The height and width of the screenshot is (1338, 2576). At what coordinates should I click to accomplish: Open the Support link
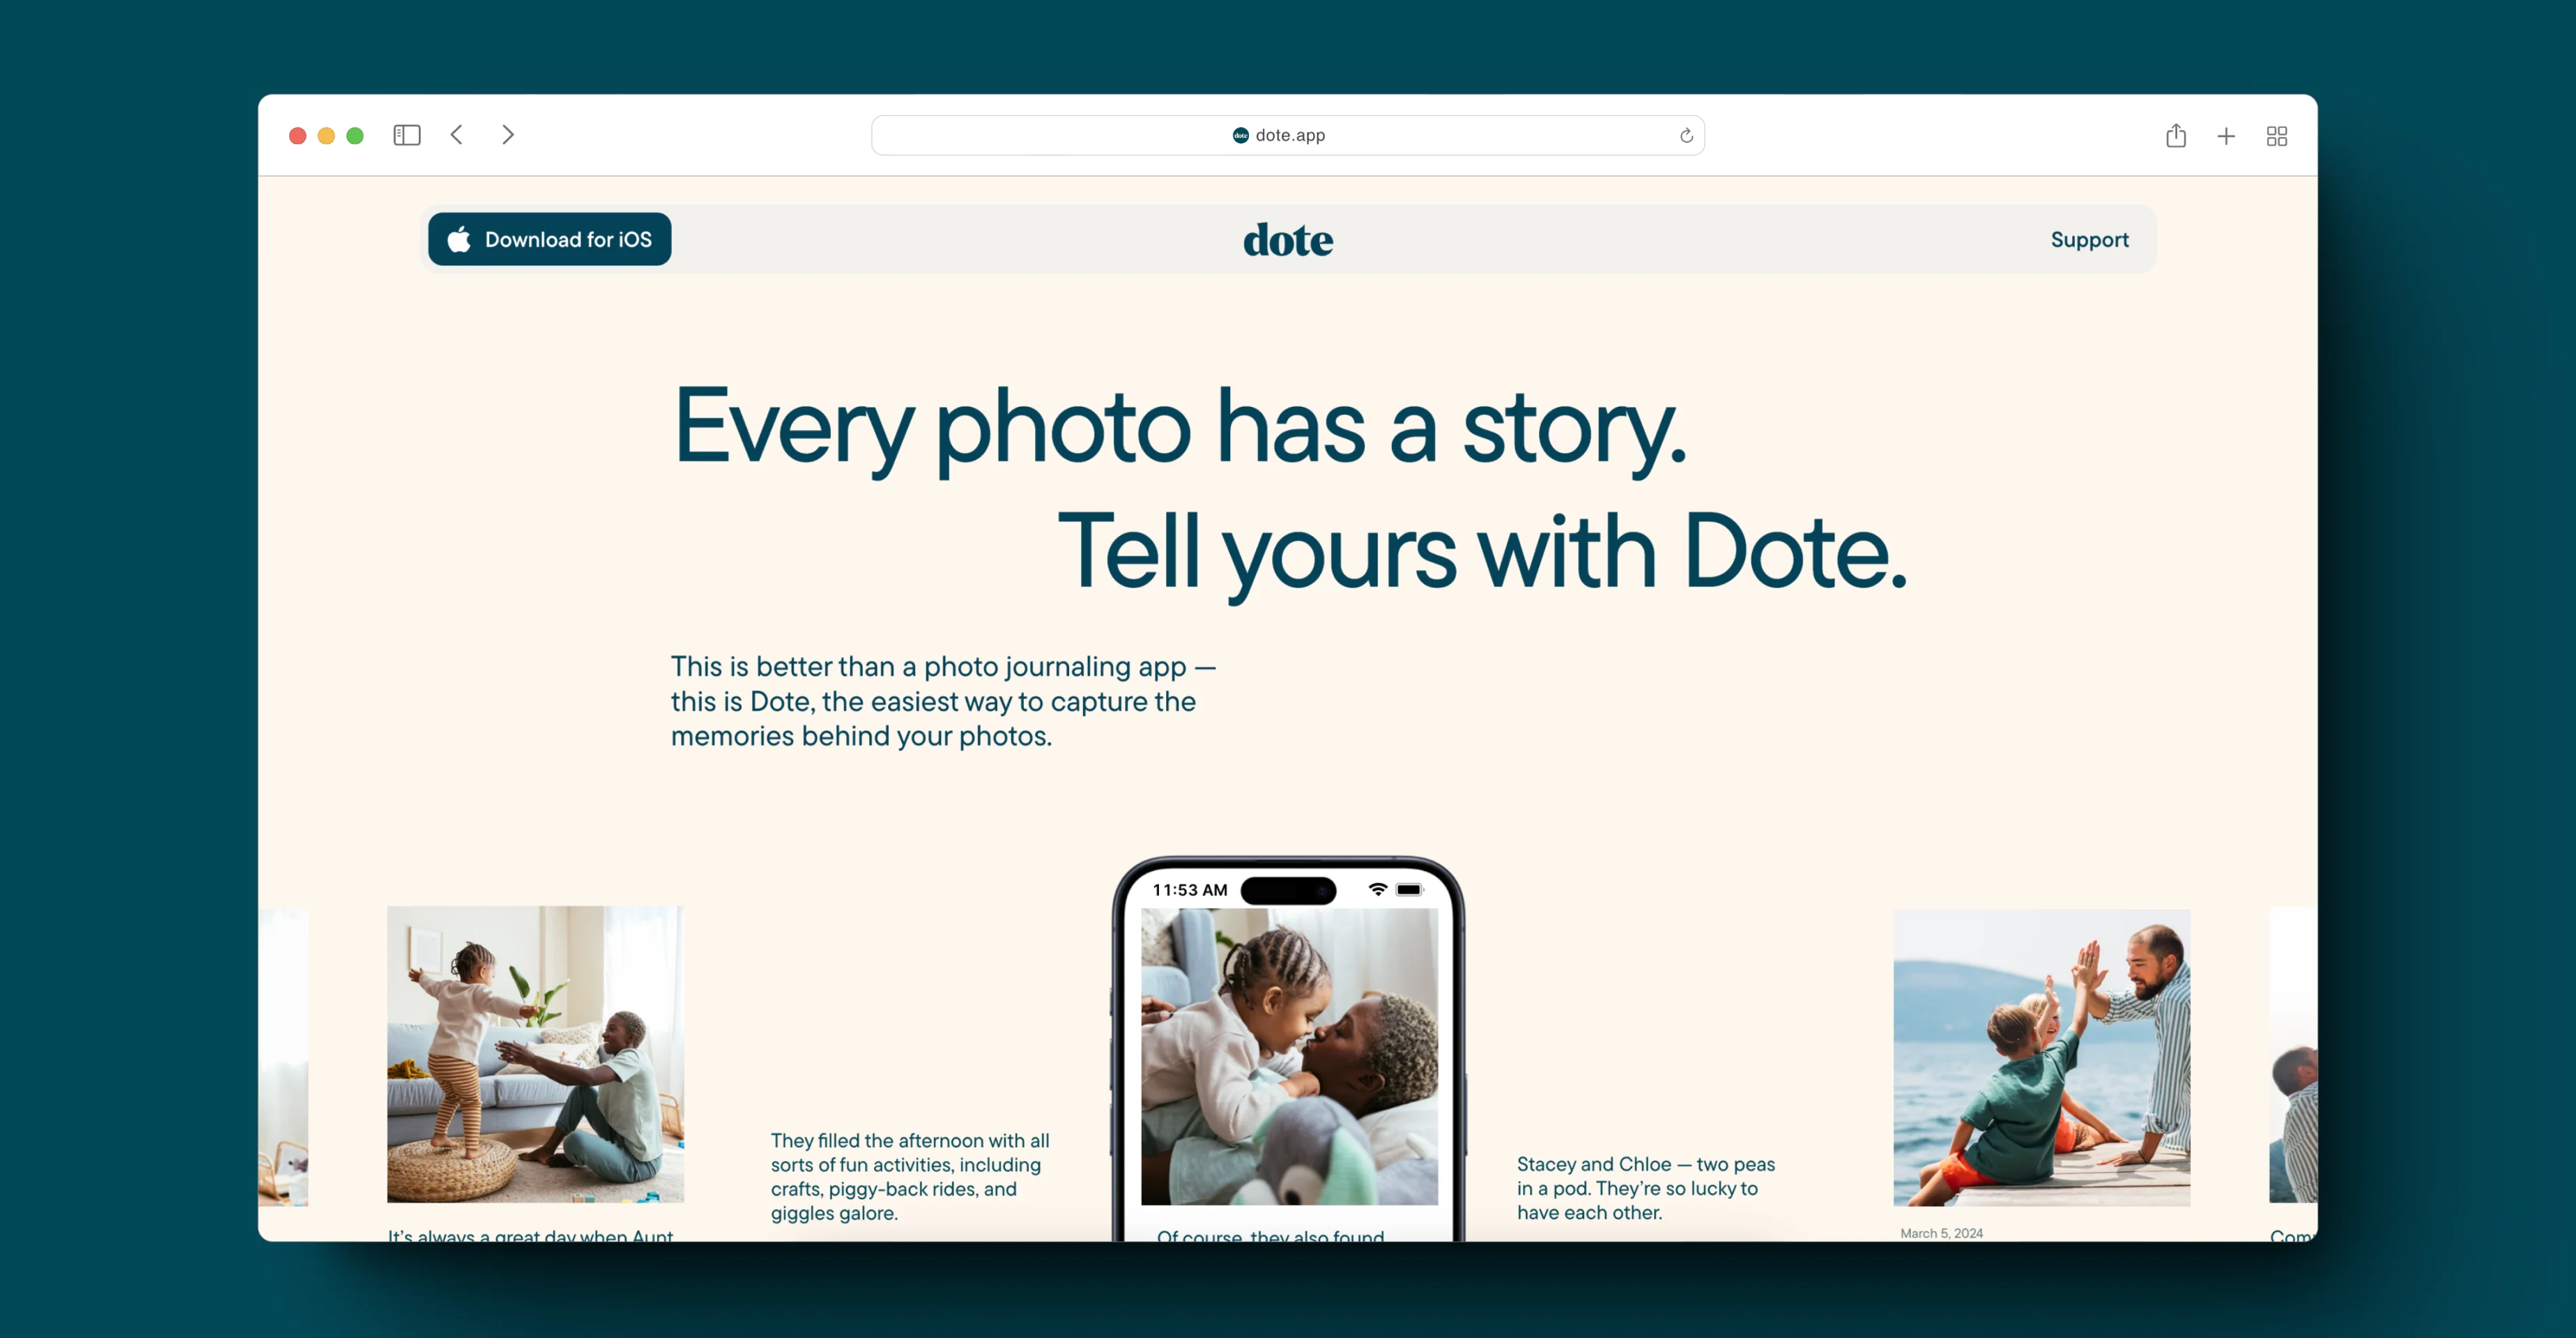pyautogui.click(x=2089, y=240)
